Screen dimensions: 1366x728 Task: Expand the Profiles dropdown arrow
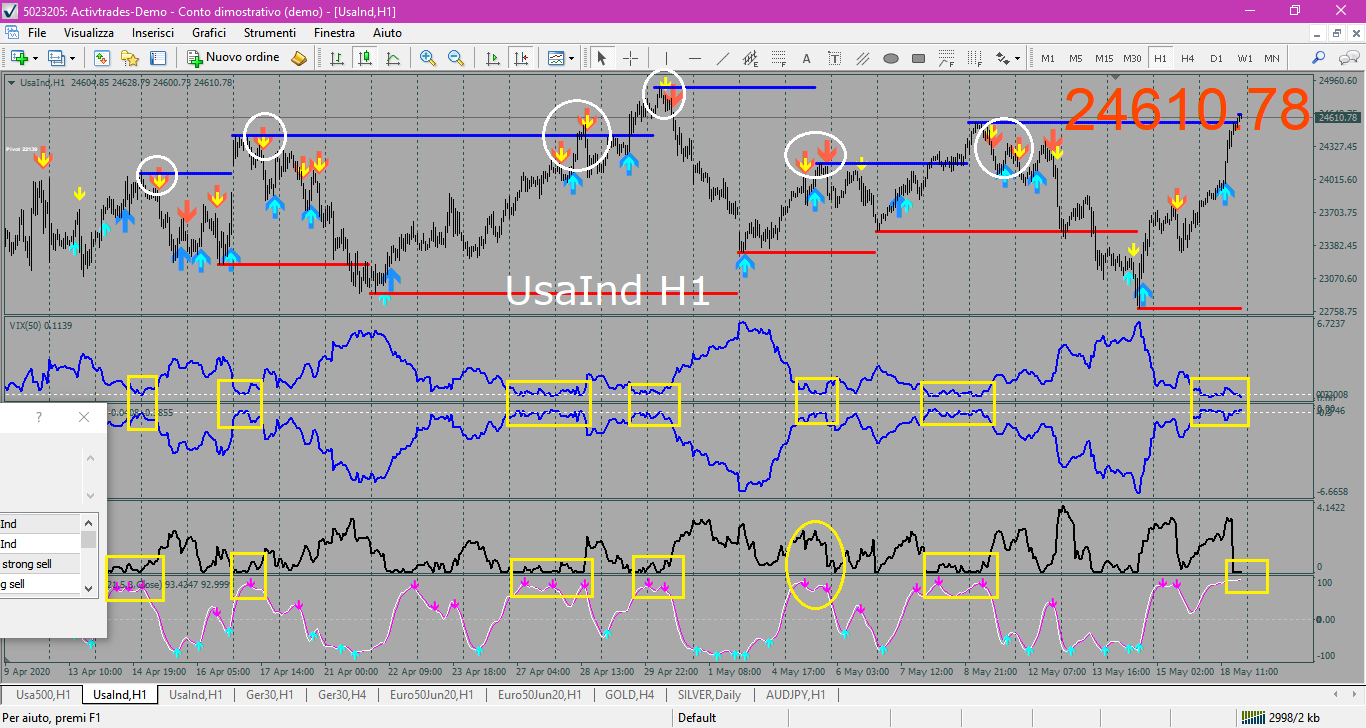pyautogui.click(x=73, y=58)
